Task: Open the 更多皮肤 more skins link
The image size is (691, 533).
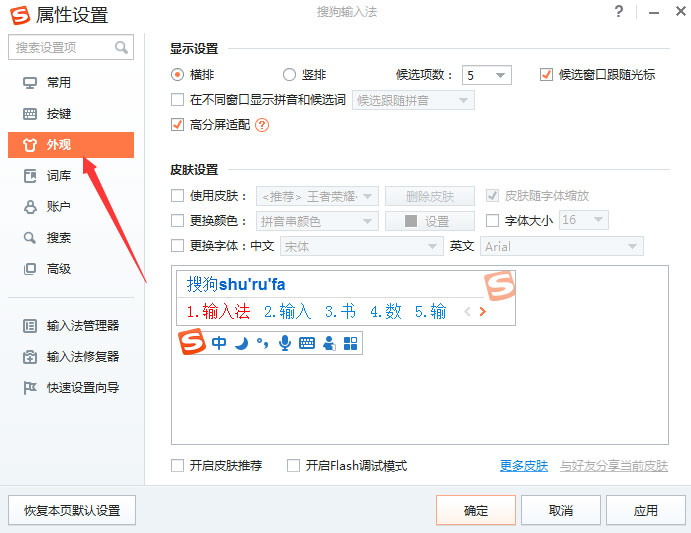Action: (x=524, y=466)
